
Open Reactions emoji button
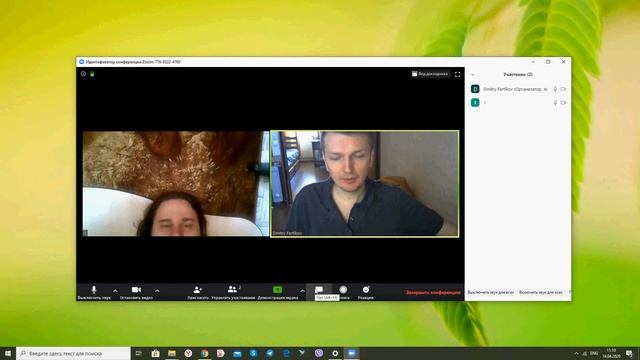coord(366,292)
